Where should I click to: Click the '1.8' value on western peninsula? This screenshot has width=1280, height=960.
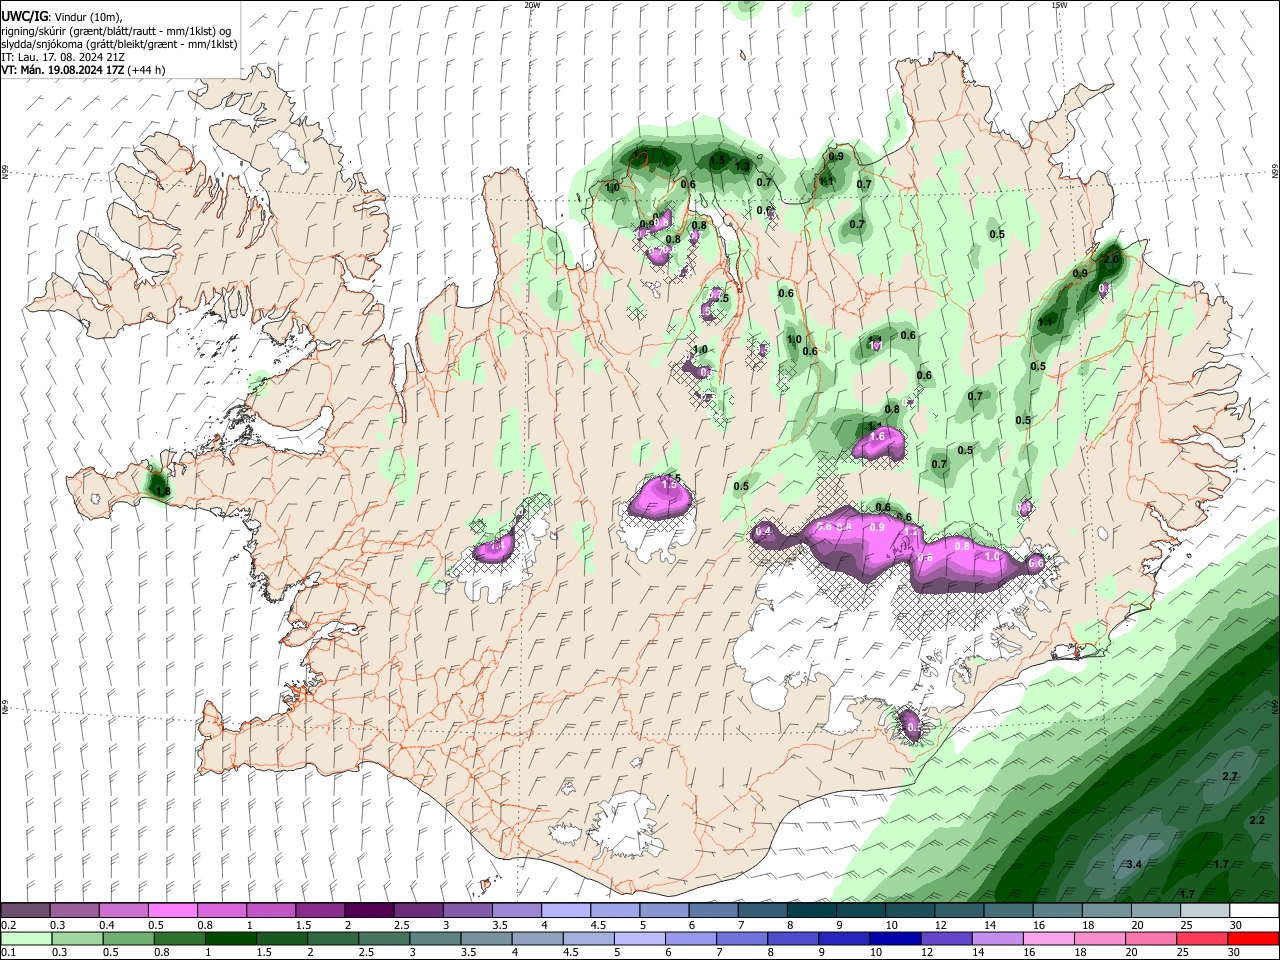pyautogui.click(x=162, y=491)
